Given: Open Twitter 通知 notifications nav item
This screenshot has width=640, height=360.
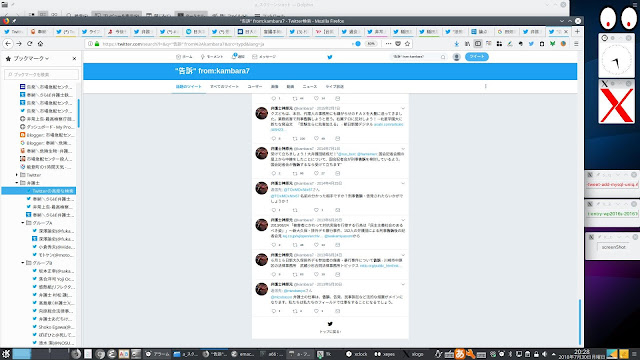Looking at the screenshot, I should click(238, 56).
